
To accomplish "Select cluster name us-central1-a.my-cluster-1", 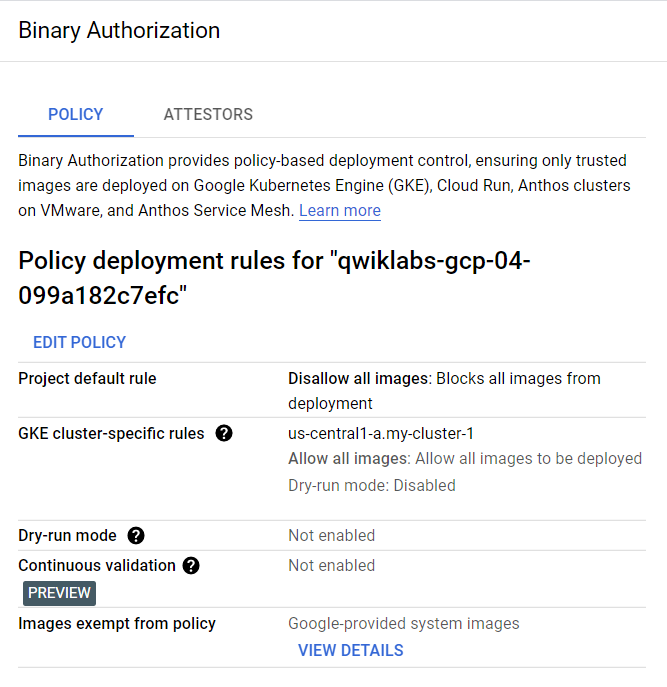I will click(381, 433).
